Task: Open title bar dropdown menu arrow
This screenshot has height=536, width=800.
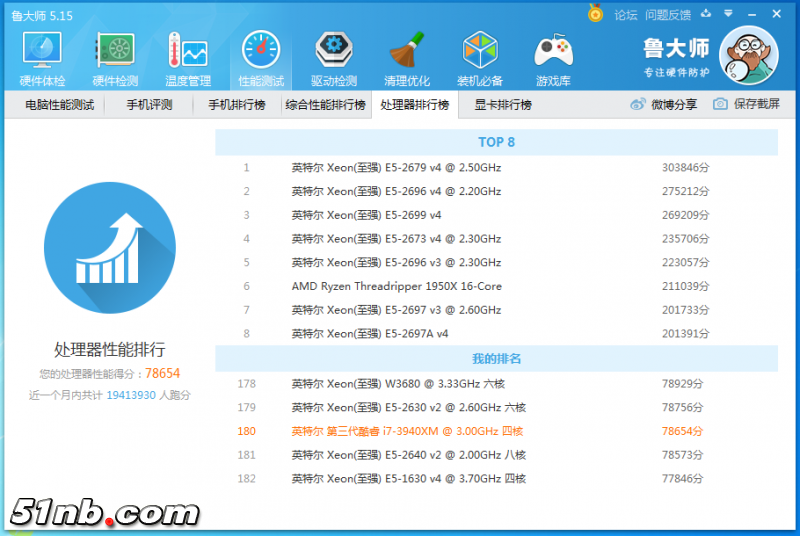Action: (728, 14)
